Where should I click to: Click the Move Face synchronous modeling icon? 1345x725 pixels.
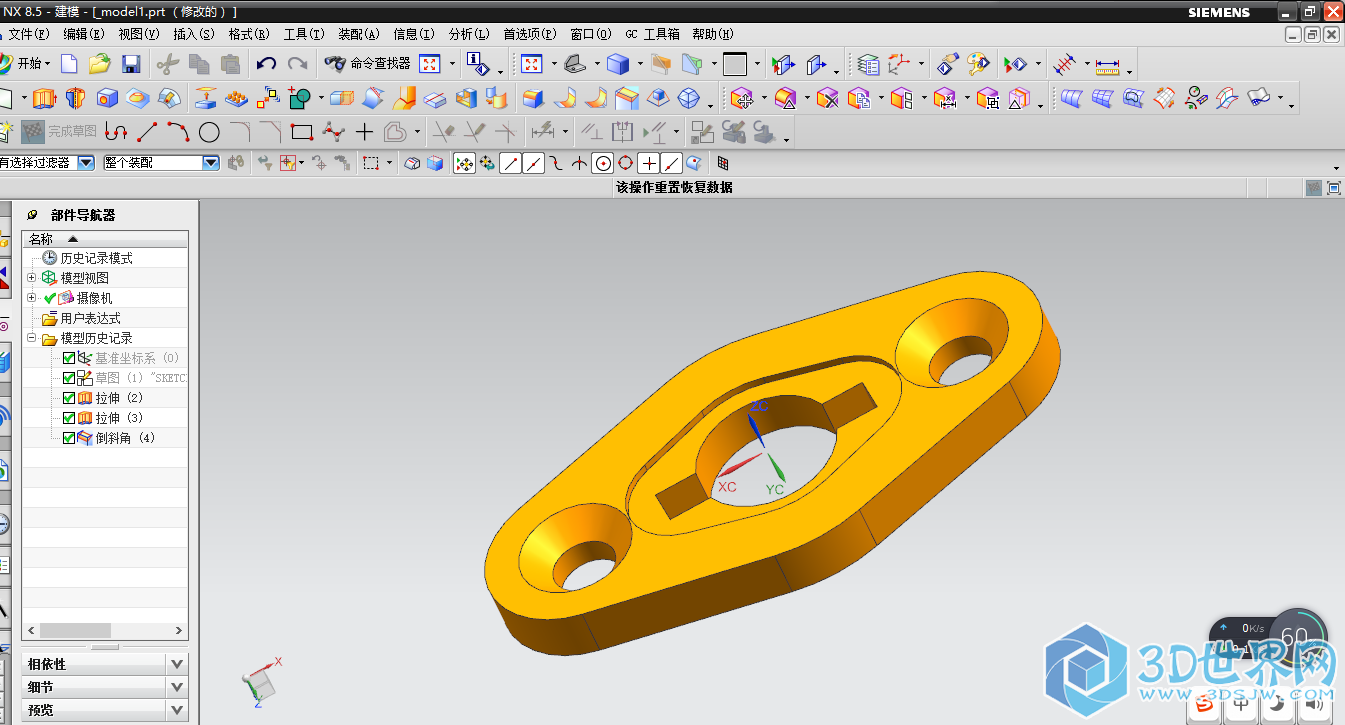tap(742, 98)
